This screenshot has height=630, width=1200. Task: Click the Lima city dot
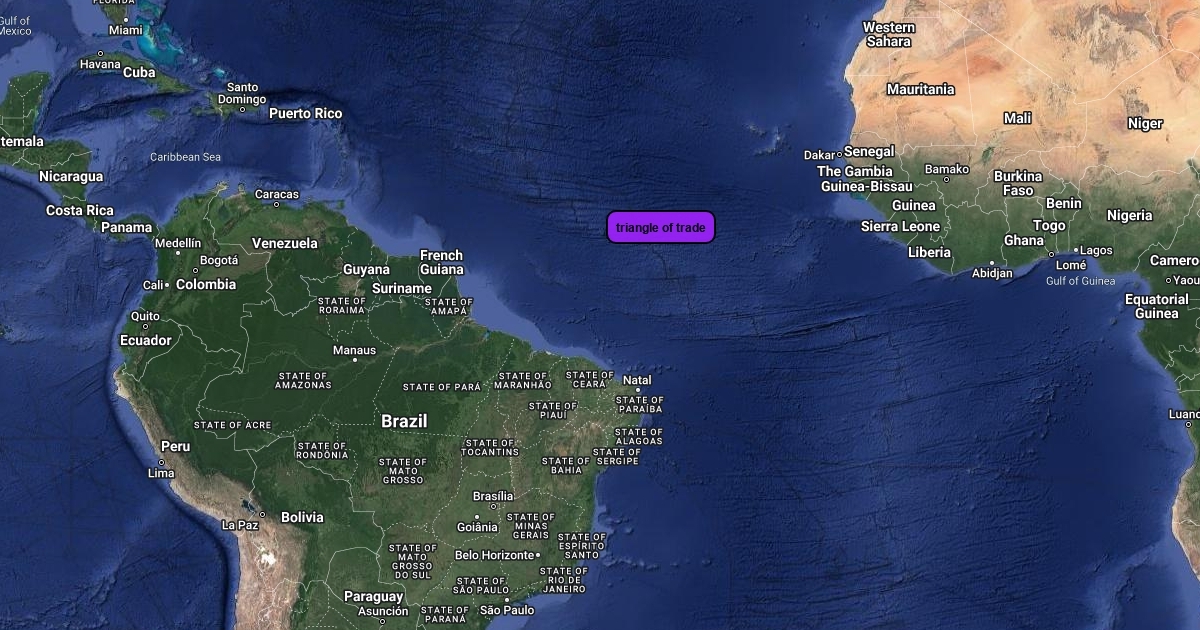(161, 463)
